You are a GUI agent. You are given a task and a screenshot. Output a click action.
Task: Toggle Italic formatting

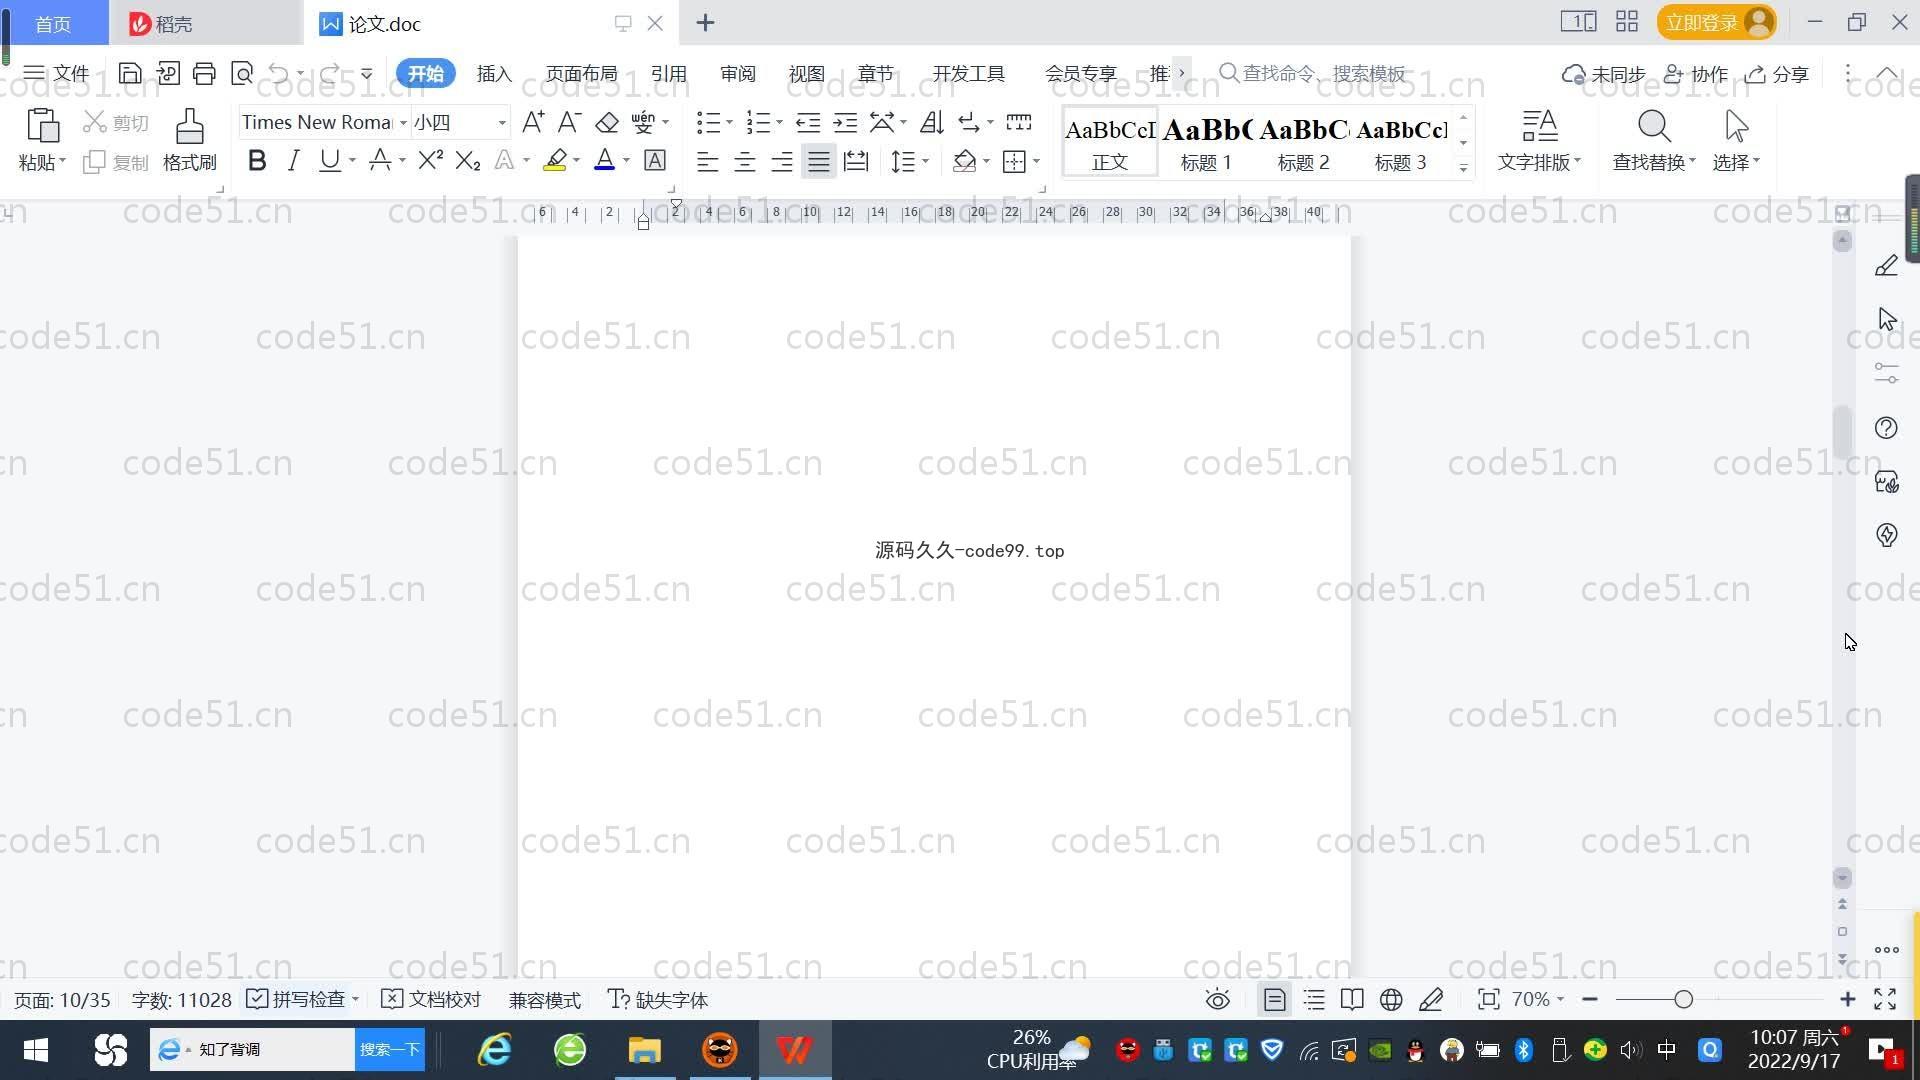[293, 160]
